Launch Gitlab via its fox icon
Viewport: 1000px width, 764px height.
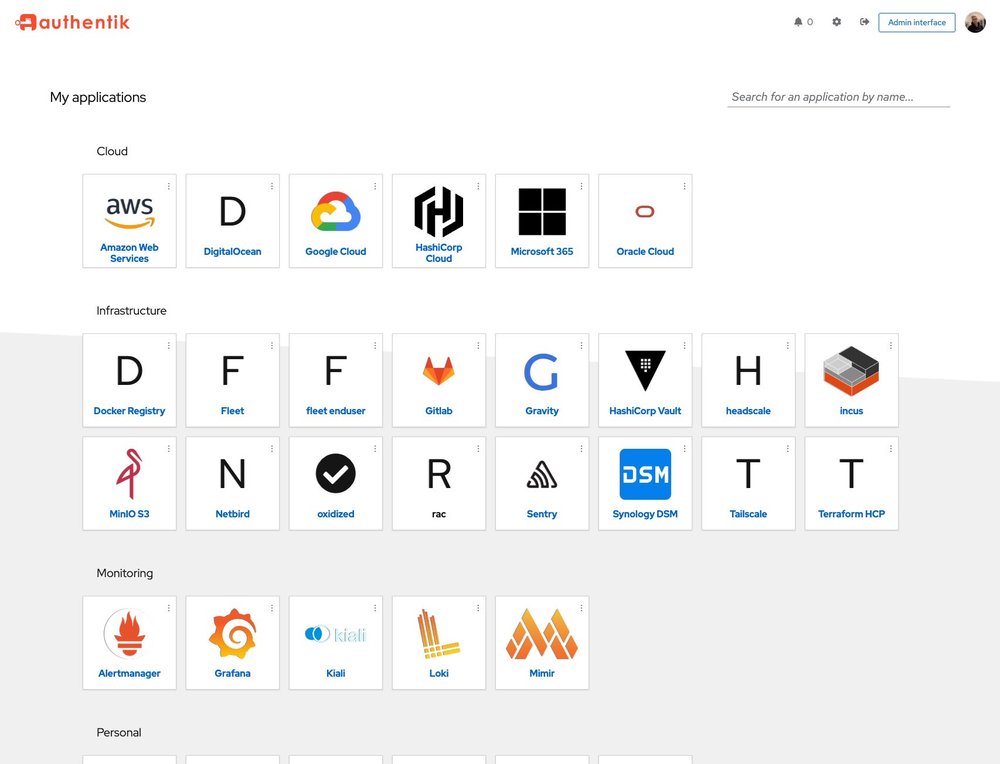coord(439,371)
